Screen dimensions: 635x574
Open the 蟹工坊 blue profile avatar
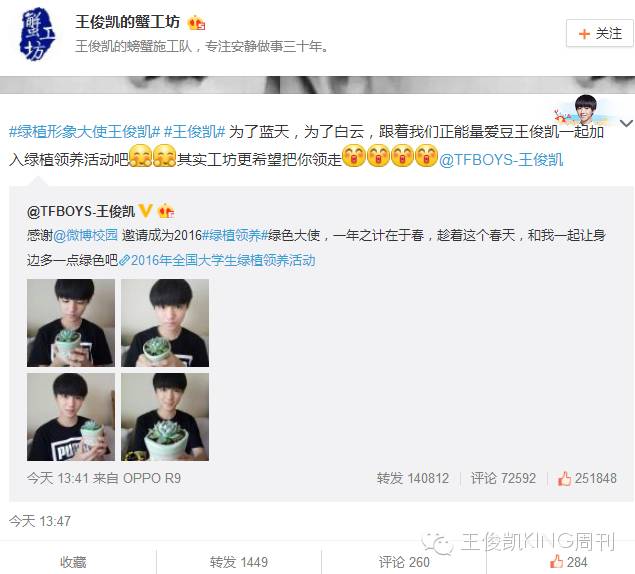coord(37,35)
